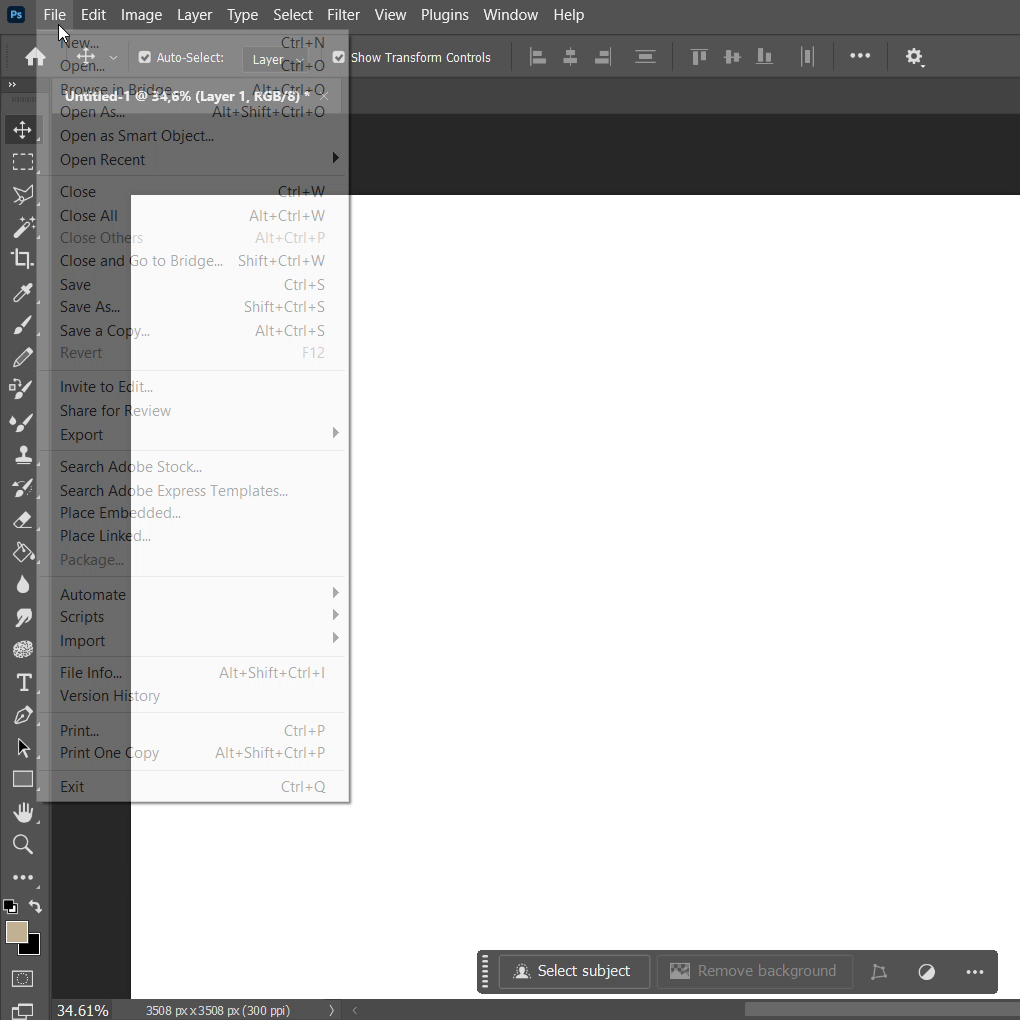Select the Brush tool
Image resolution: width=1020 pixels, height=1020 pixels.
point(23,325)
